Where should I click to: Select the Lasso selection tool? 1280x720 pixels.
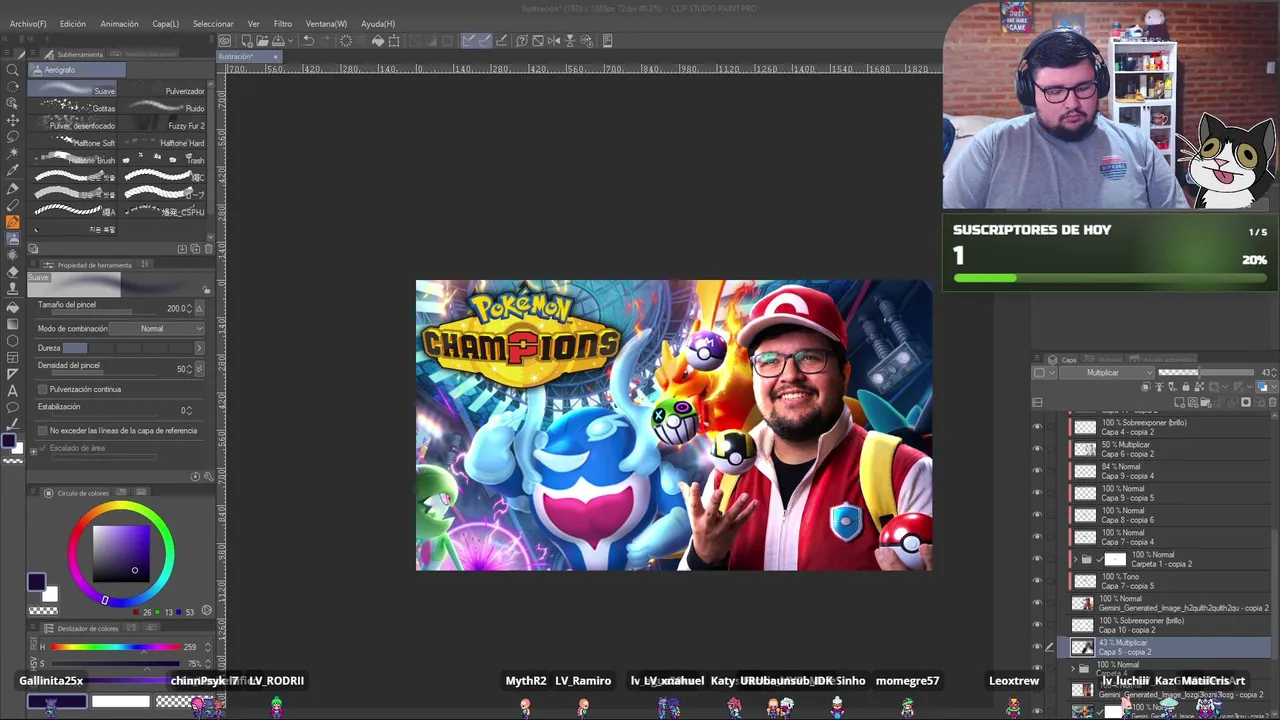point(13,137)
